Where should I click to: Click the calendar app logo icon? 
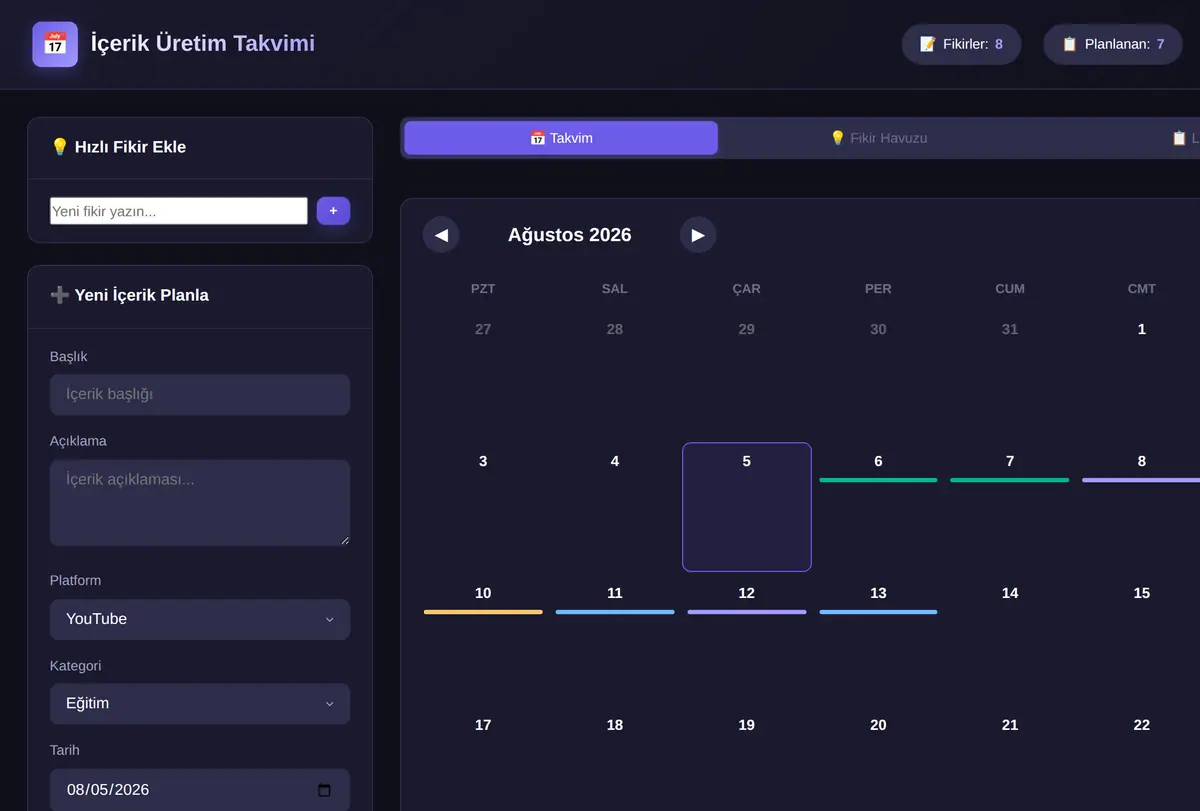55,44
